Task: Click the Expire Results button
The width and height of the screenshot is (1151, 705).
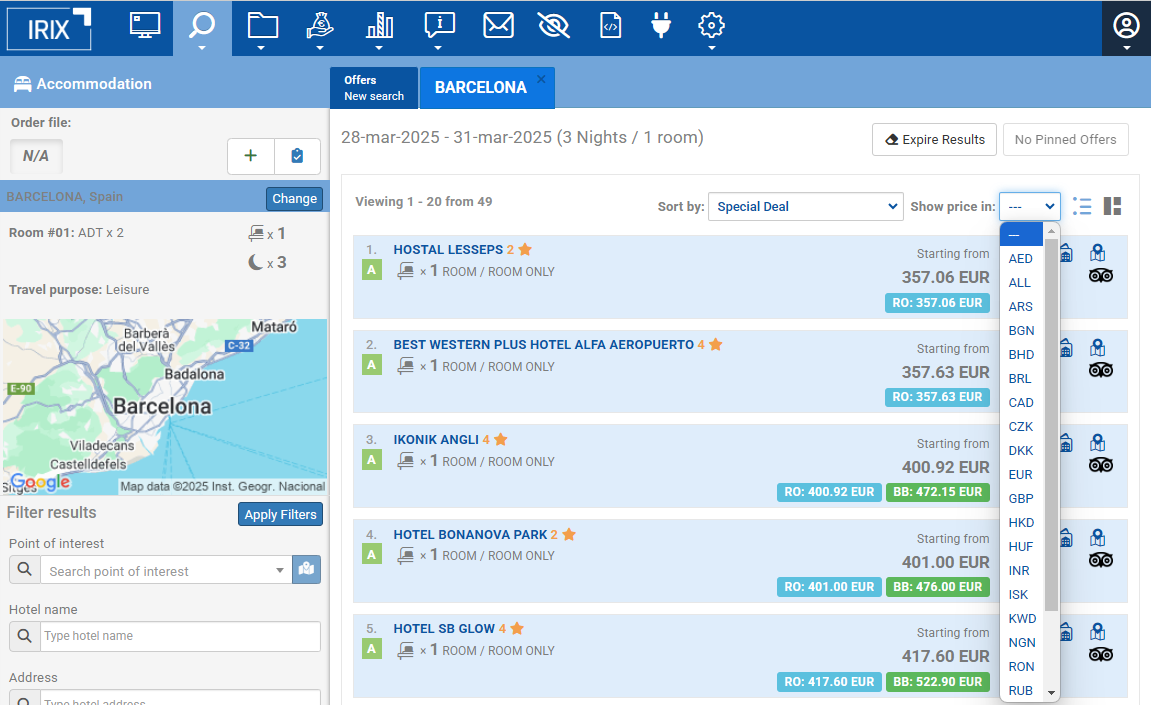Action: click(x=934, y=140)
